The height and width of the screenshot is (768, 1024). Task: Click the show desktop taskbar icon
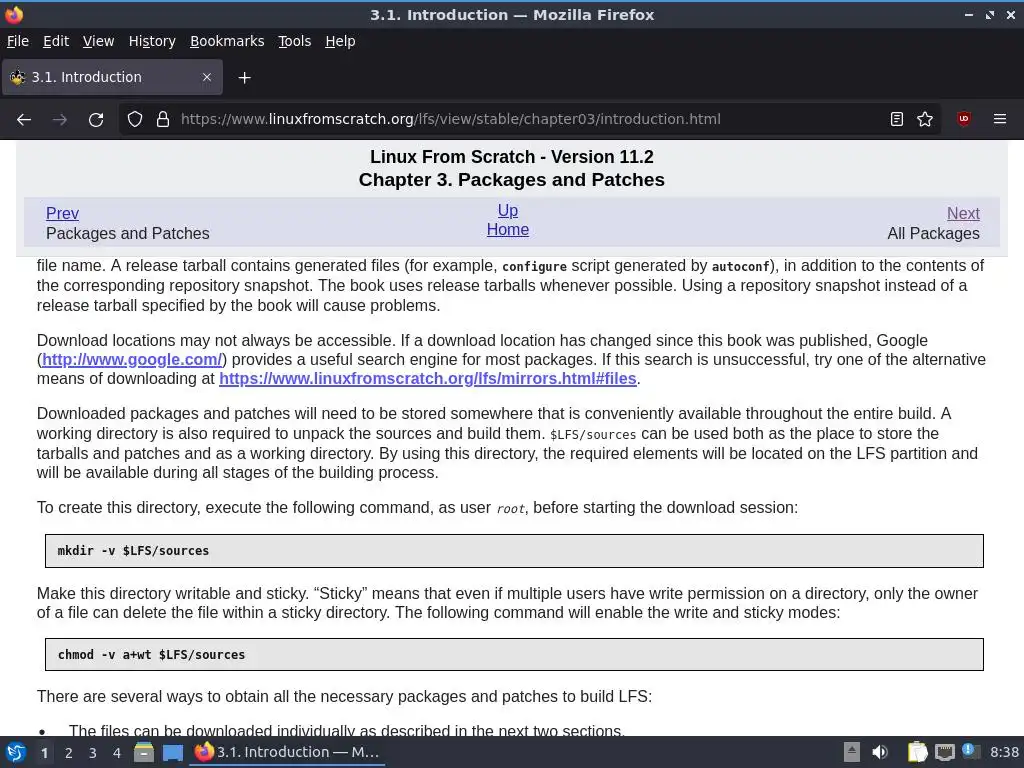point(172,752)
